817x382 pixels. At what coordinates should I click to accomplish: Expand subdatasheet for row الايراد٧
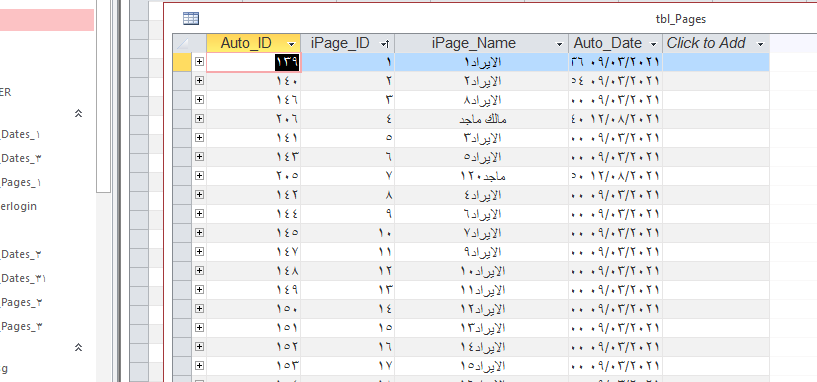click(199, 233)
